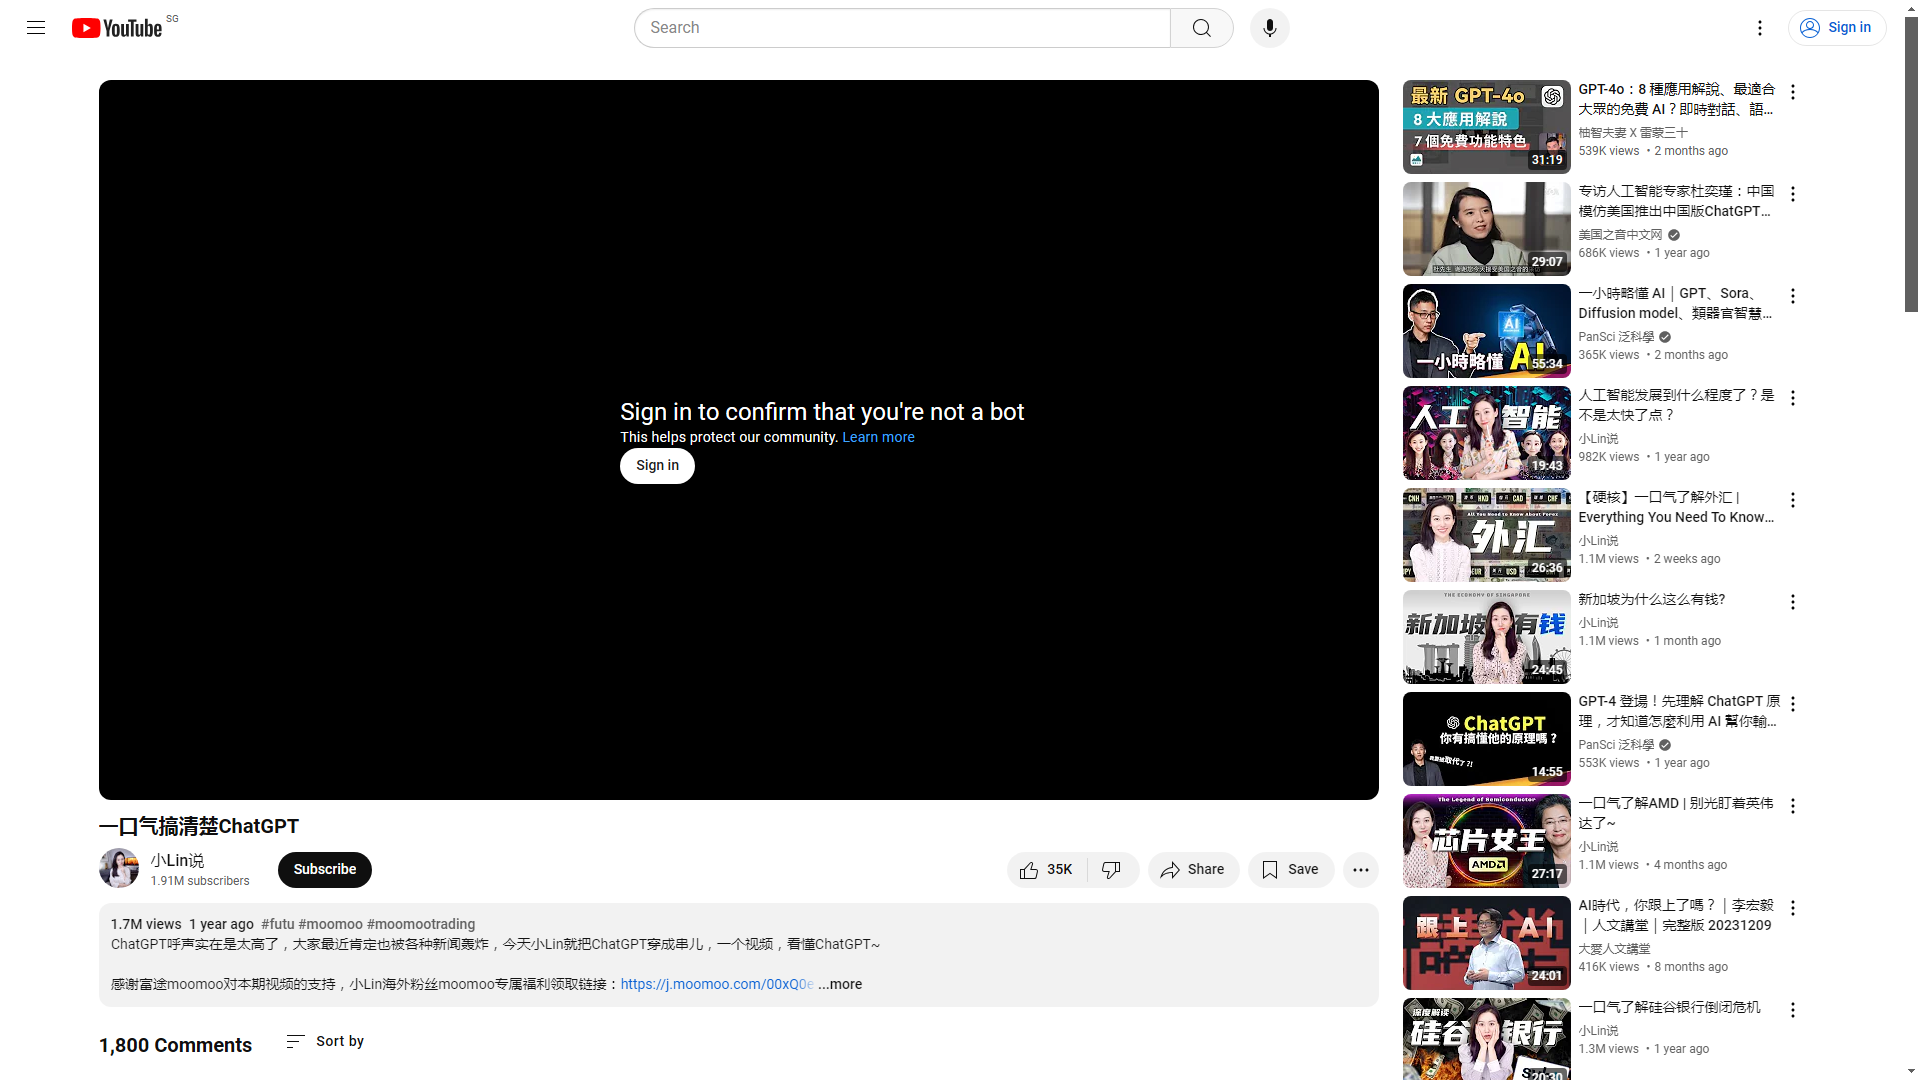Open 大愛人文講堂 channel name
The width and height of the screenshot is (1920, 1080).
click(1614, 949)
